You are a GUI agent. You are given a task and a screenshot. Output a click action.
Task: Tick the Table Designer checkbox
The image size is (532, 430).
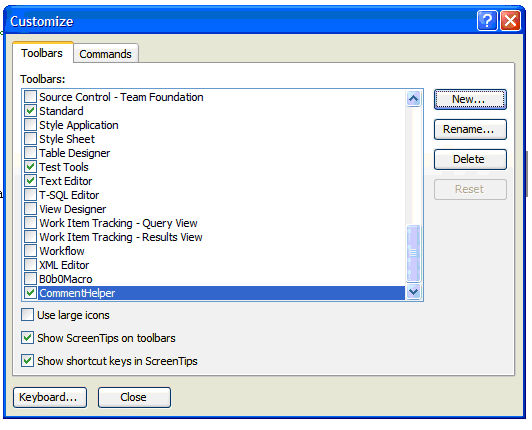(30, 153)
